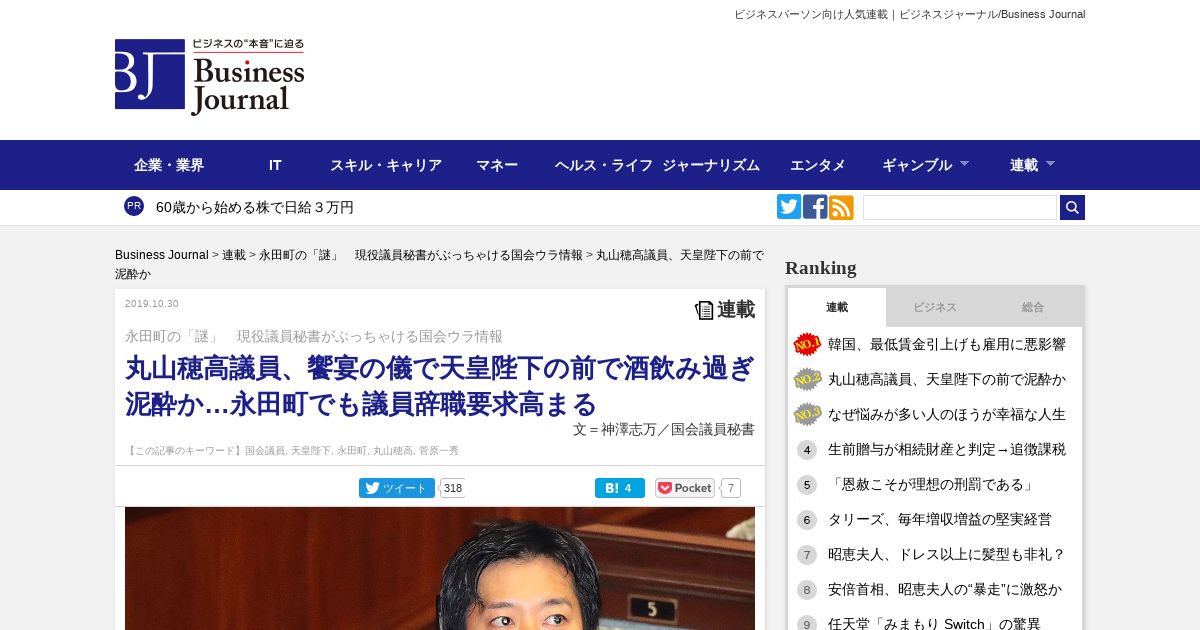Click the 菅原一秀 keyword
The width and height of the screenshot is (1200, 630).
pos(439,451)
